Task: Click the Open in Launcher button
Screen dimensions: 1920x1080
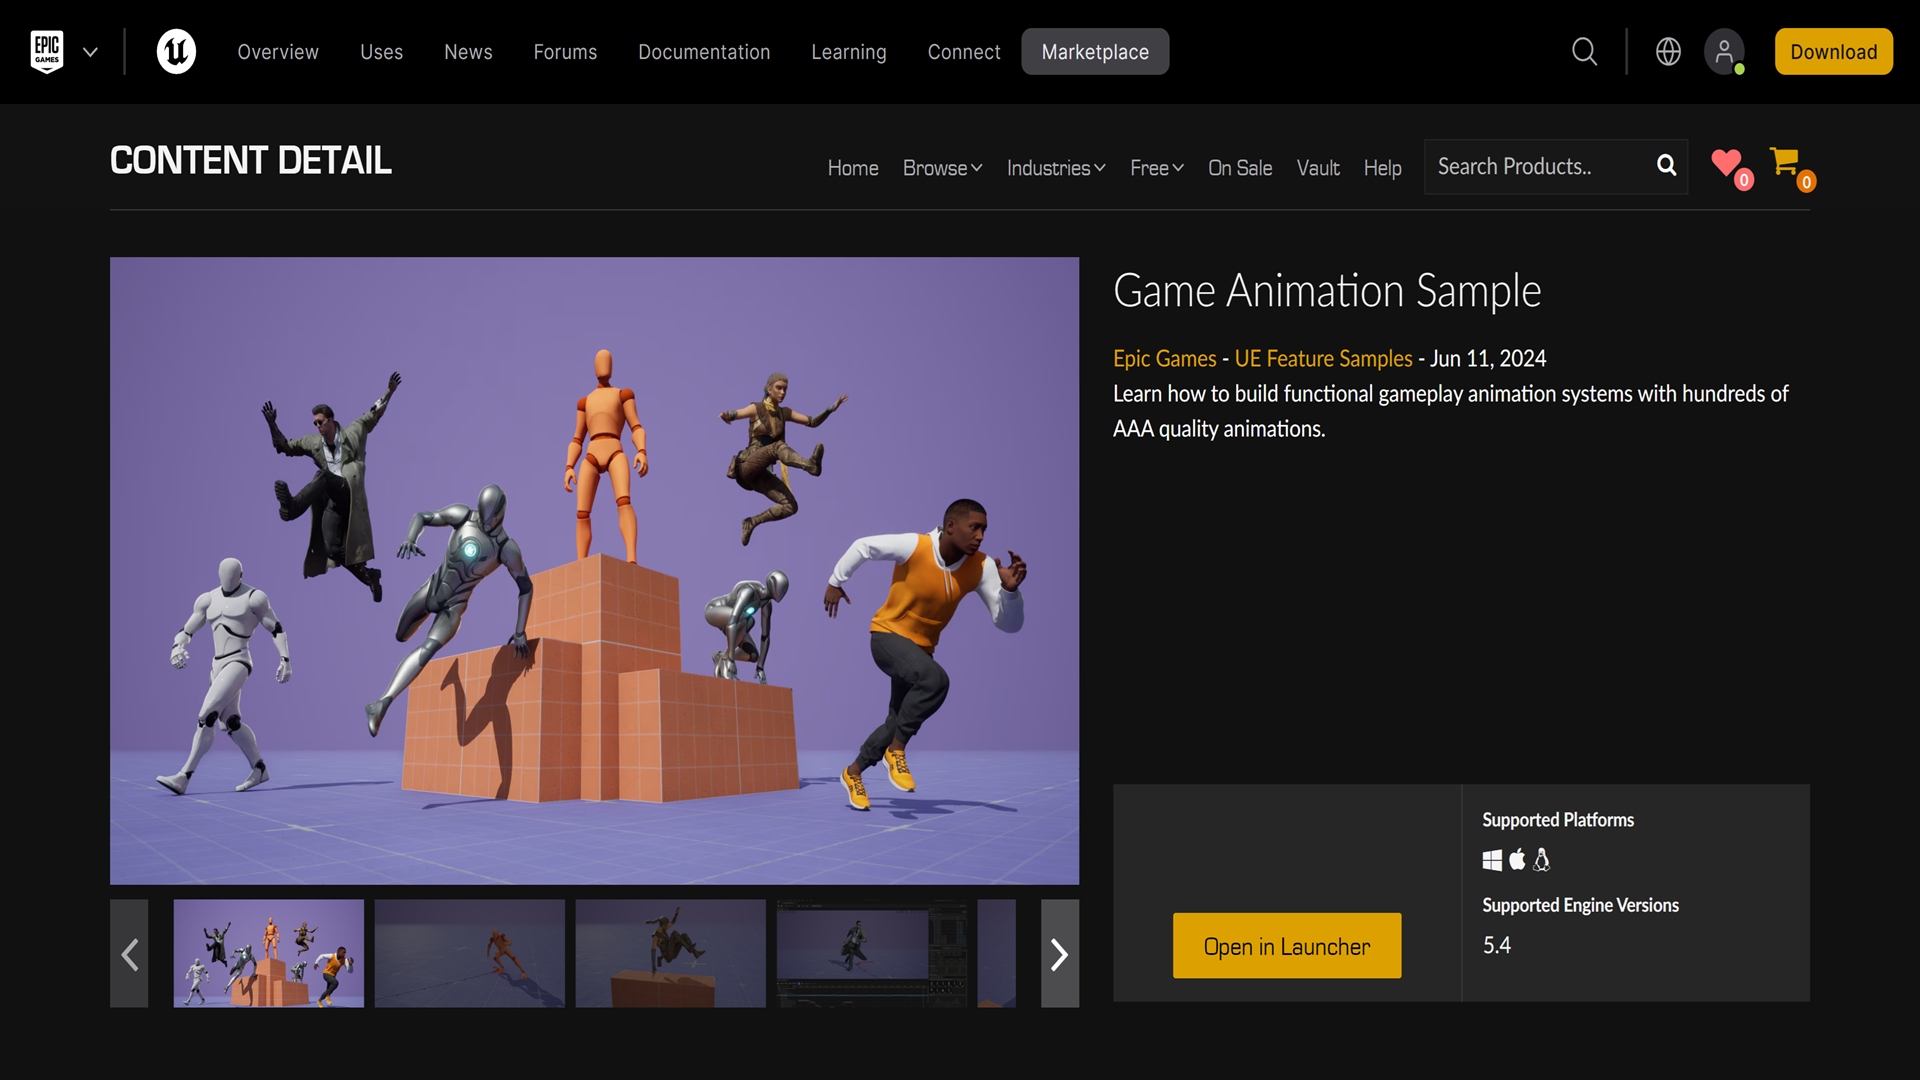Action: click(1286, 946)
